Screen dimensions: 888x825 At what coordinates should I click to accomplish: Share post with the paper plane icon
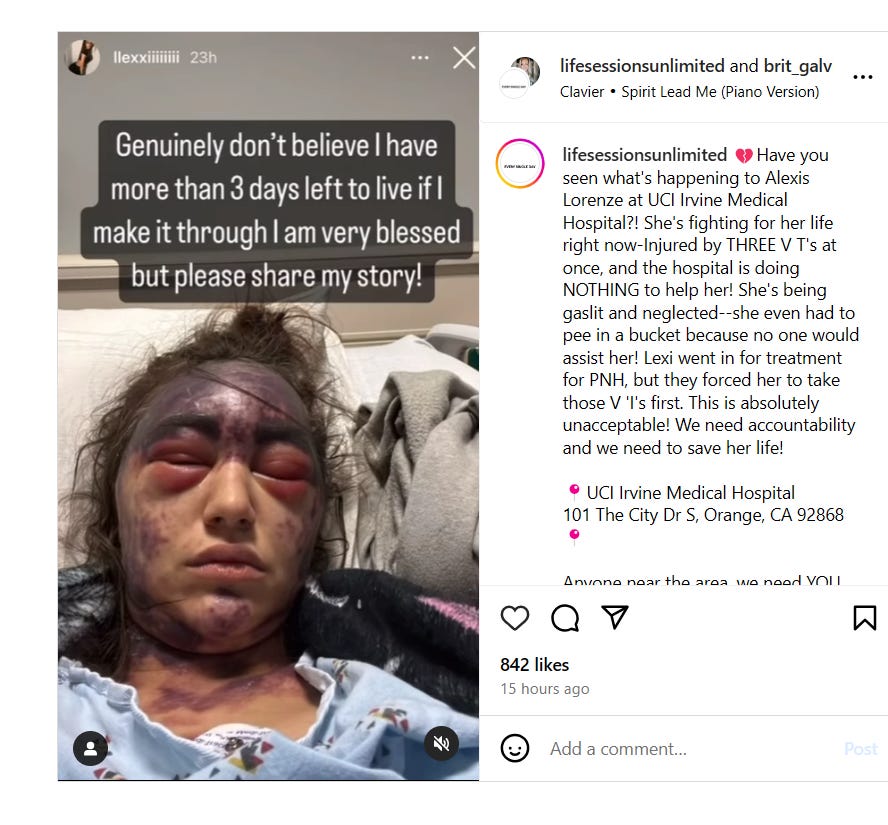coord(614,617)
